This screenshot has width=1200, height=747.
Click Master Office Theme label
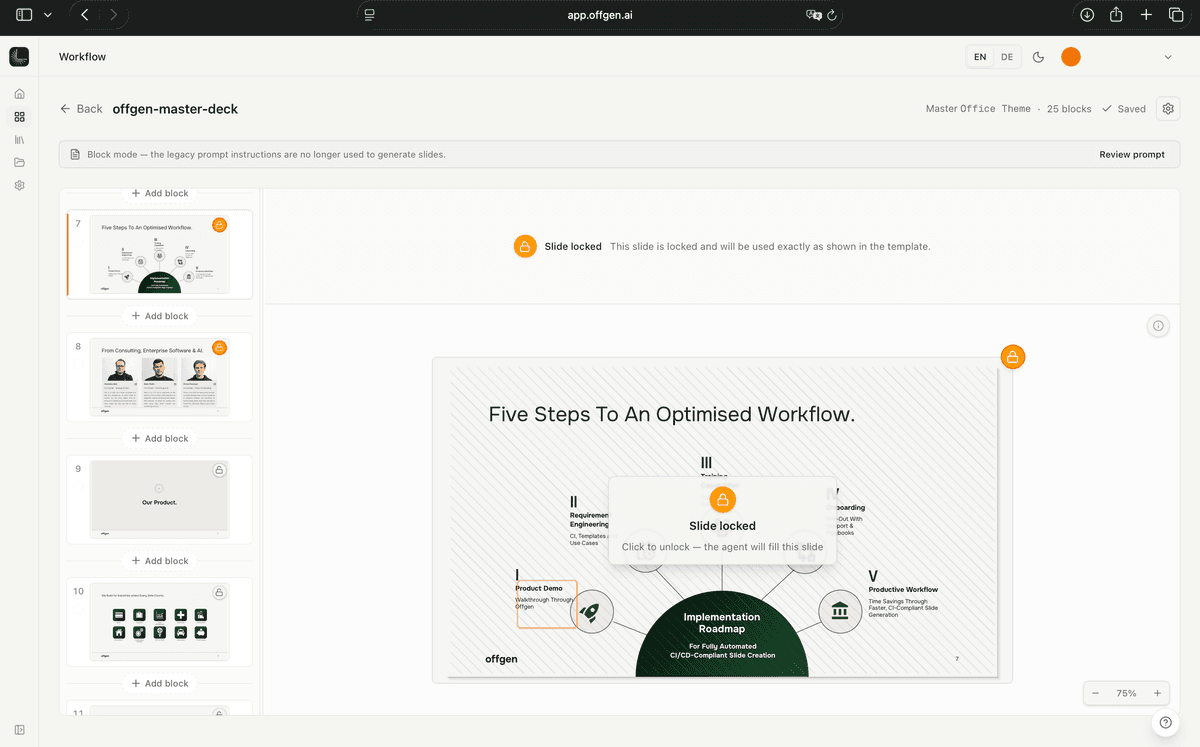(978, 109)
